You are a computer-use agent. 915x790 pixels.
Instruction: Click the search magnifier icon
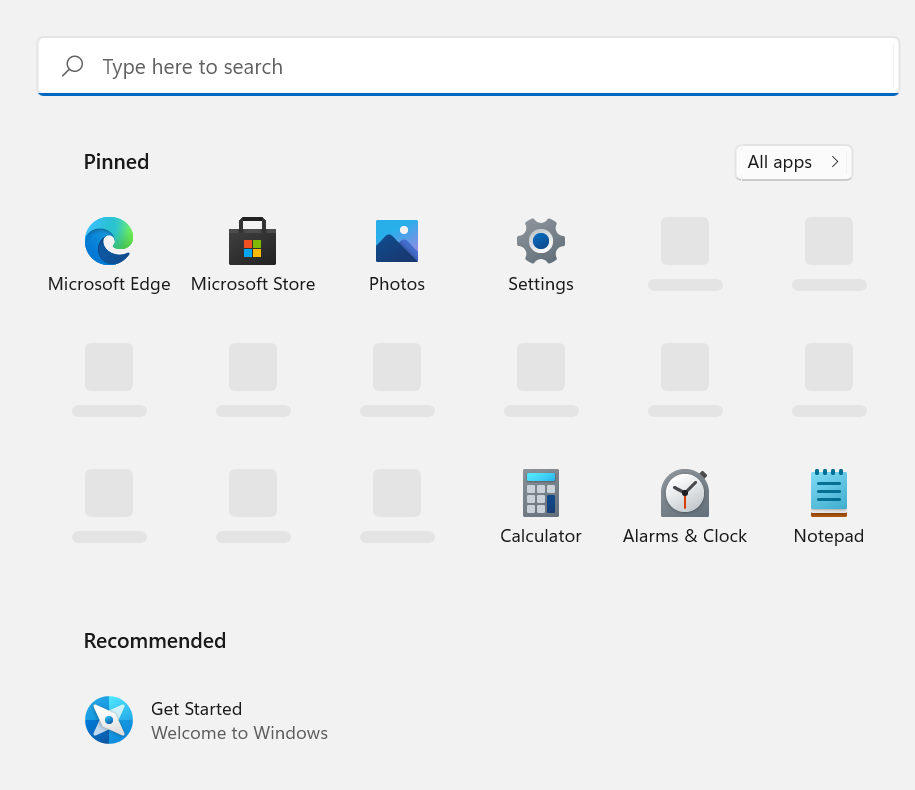[73, 66]
